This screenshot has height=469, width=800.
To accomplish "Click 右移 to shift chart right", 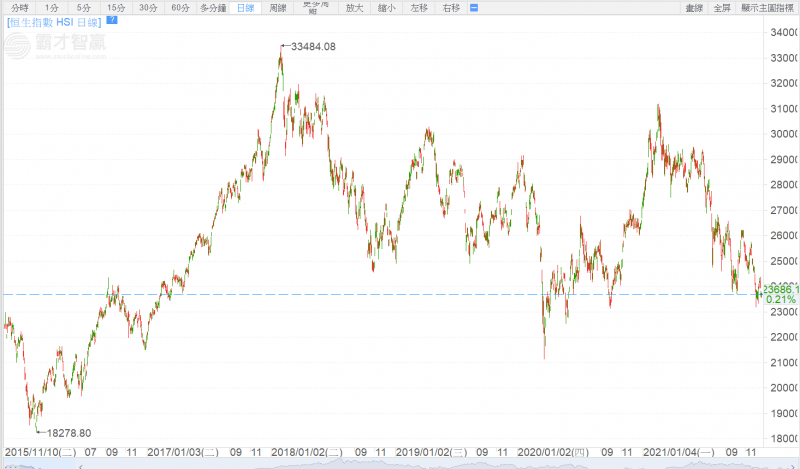I will (451, 8).
